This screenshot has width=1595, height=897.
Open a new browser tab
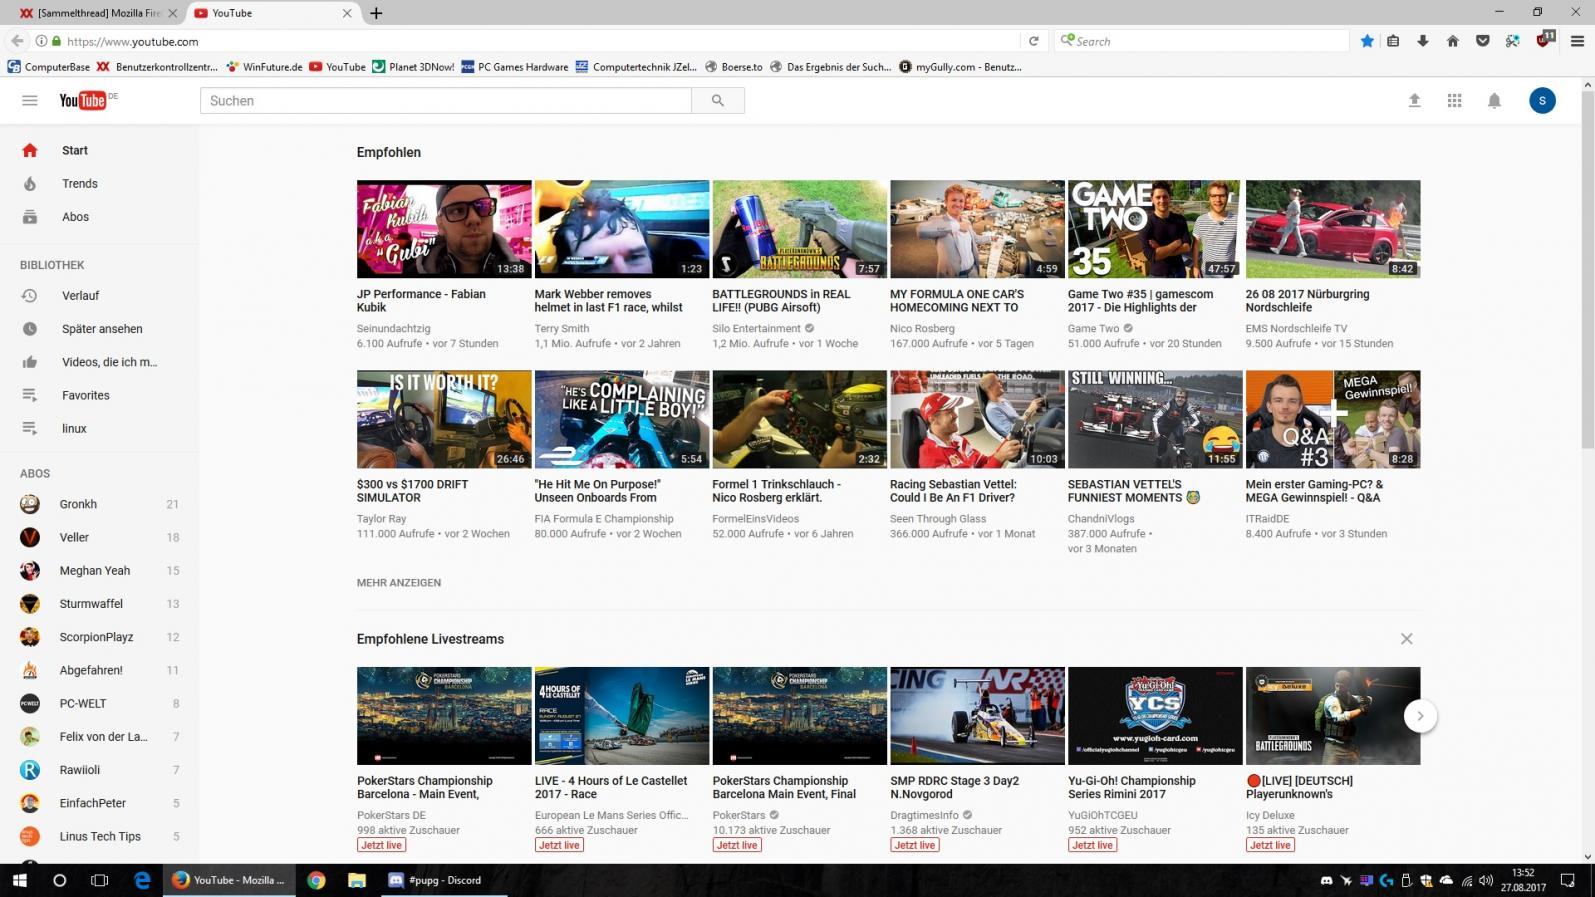pyautogui.click(x=376, y=13)
